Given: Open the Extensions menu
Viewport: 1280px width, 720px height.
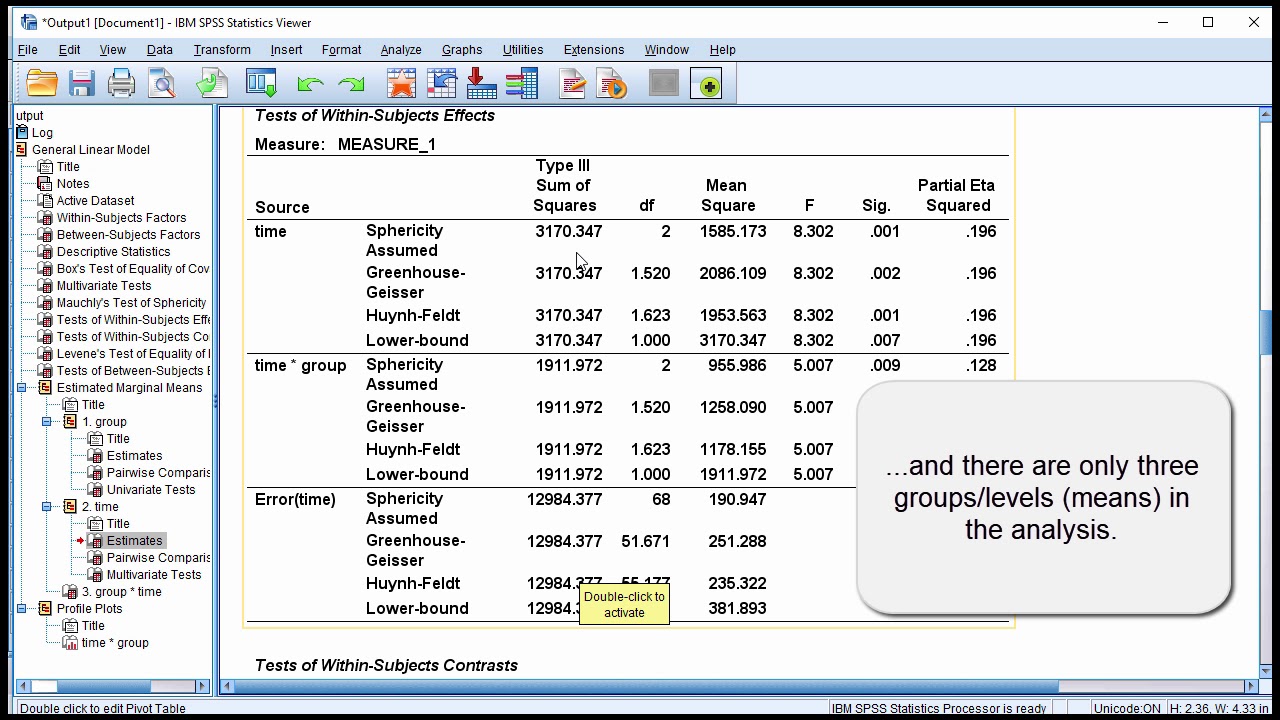Looking at the screenshot, I should coord(594,49).
